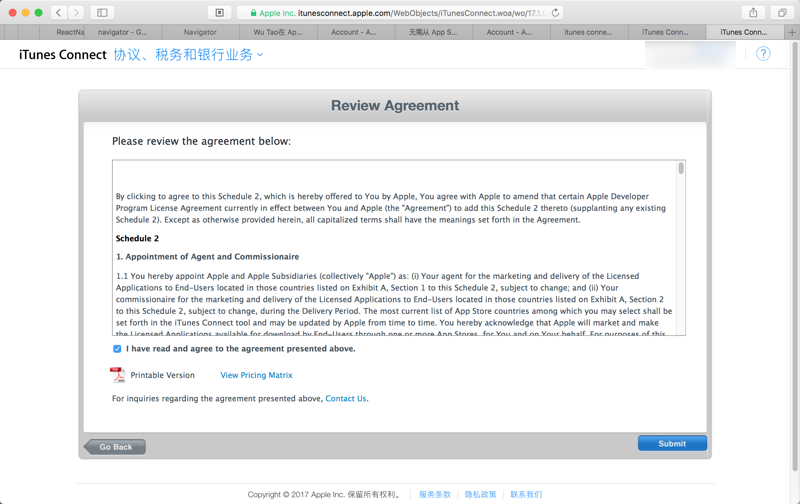Switch to the Navigator tab

(200, 32)
